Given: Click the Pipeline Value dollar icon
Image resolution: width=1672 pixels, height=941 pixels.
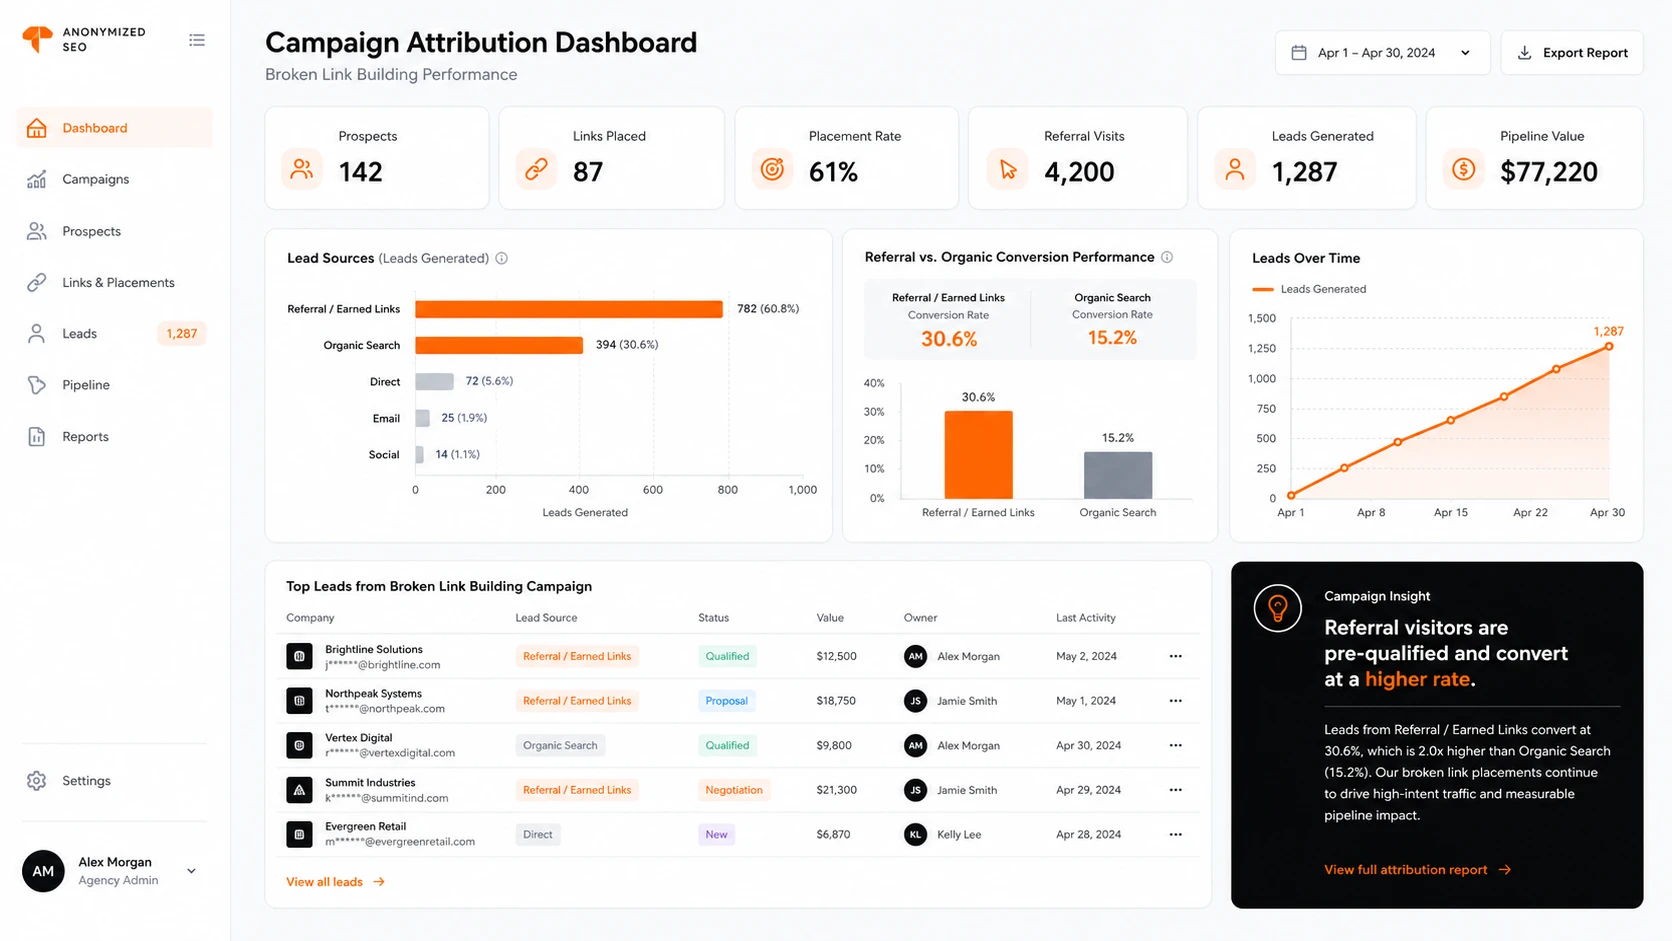Looking at the screenshot, I should 1463,169.
